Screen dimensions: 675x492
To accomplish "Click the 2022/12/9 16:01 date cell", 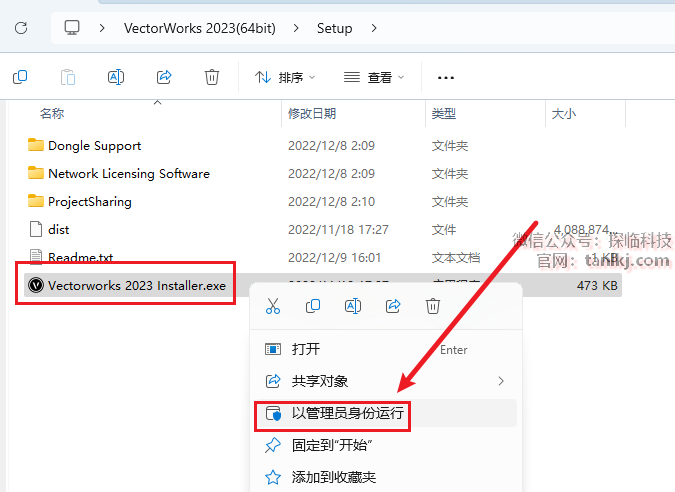I will [335, 257].
